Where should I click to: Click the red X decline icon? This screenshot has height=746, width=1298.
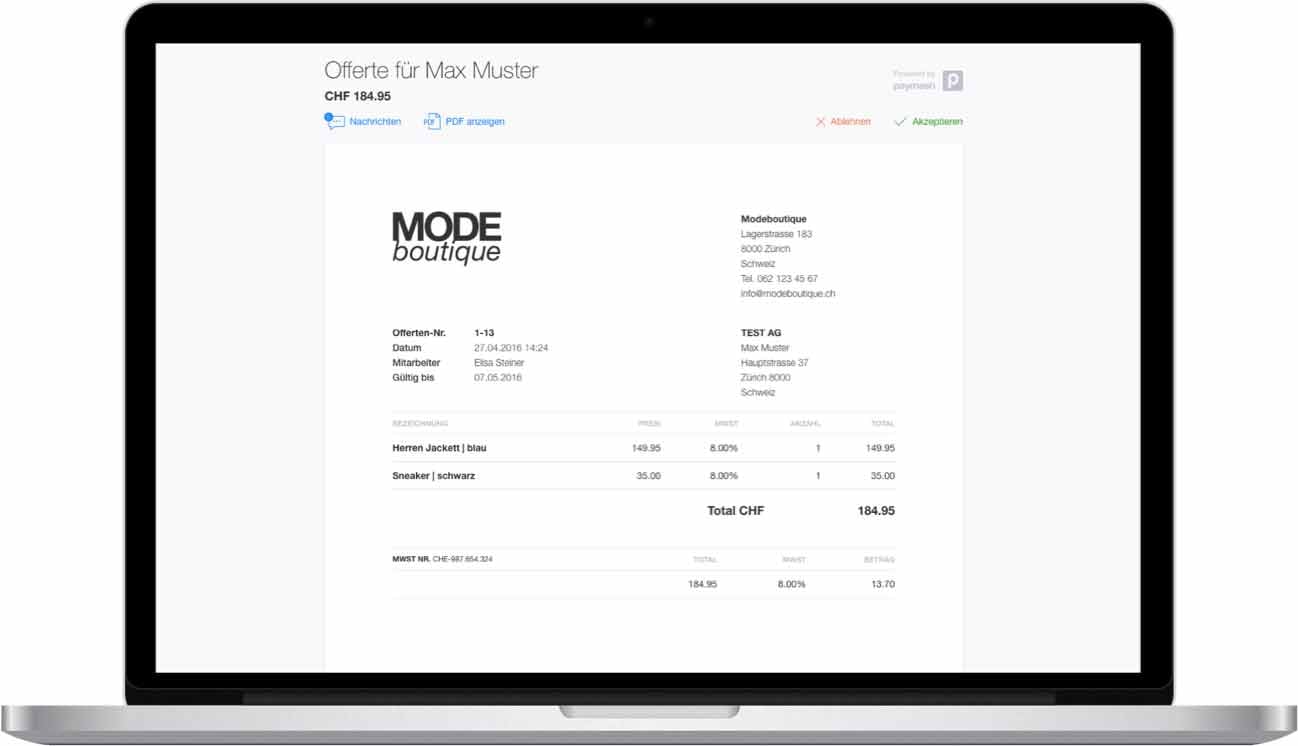pos(820,122)
